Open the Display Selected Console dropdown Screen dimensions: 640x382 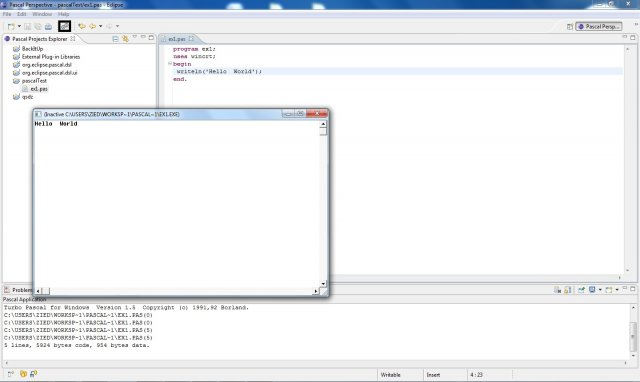coord(600,290)
